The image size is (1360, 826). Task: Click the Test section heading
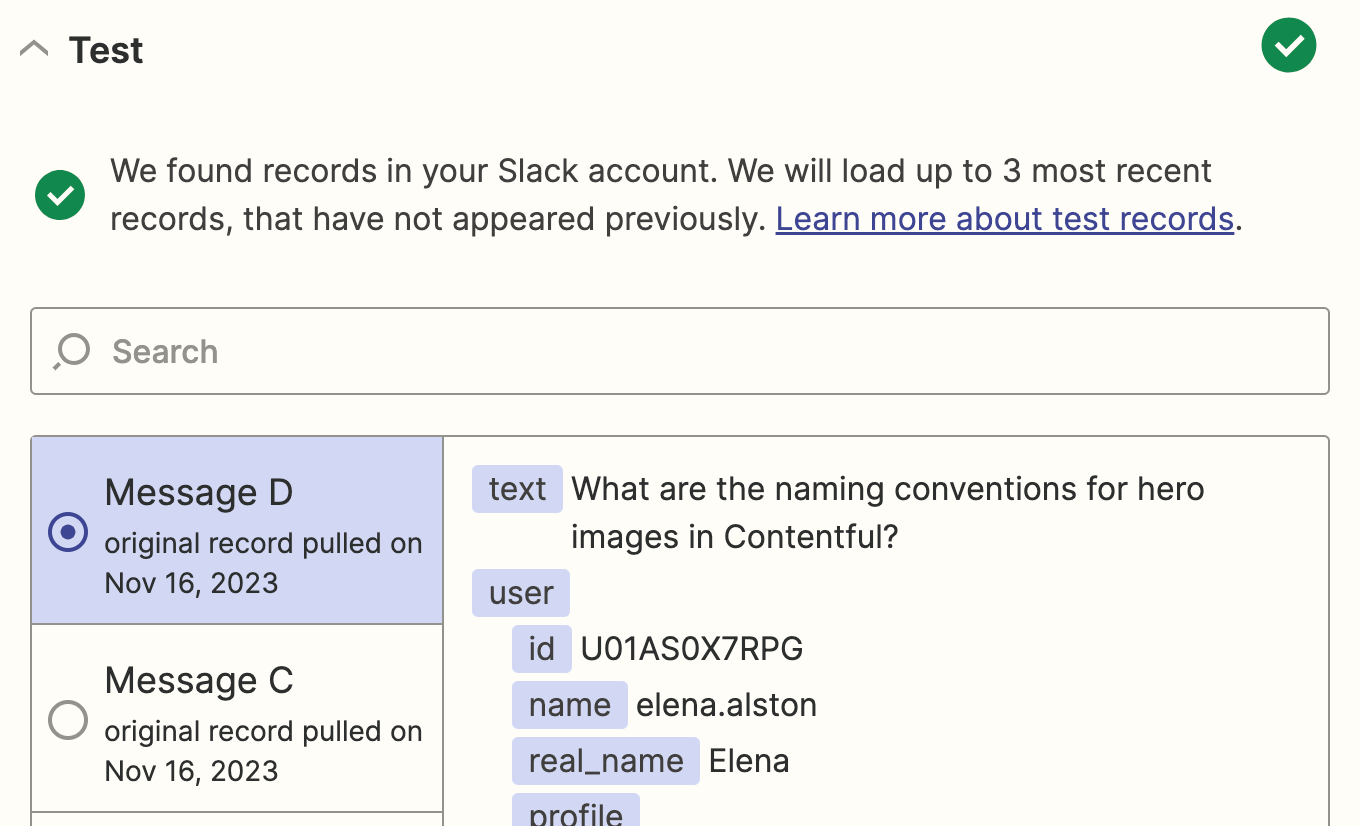coord(106,50)
